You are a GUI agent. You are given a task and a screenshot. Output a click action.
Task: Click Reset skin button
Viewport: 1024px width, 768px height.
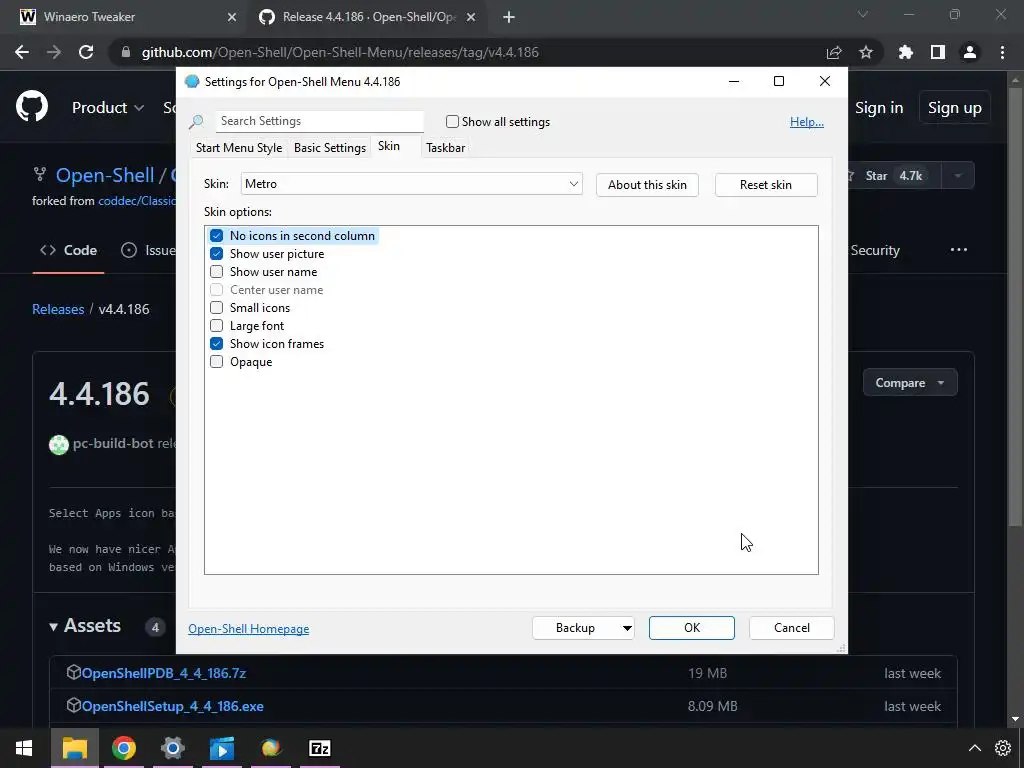765,185
